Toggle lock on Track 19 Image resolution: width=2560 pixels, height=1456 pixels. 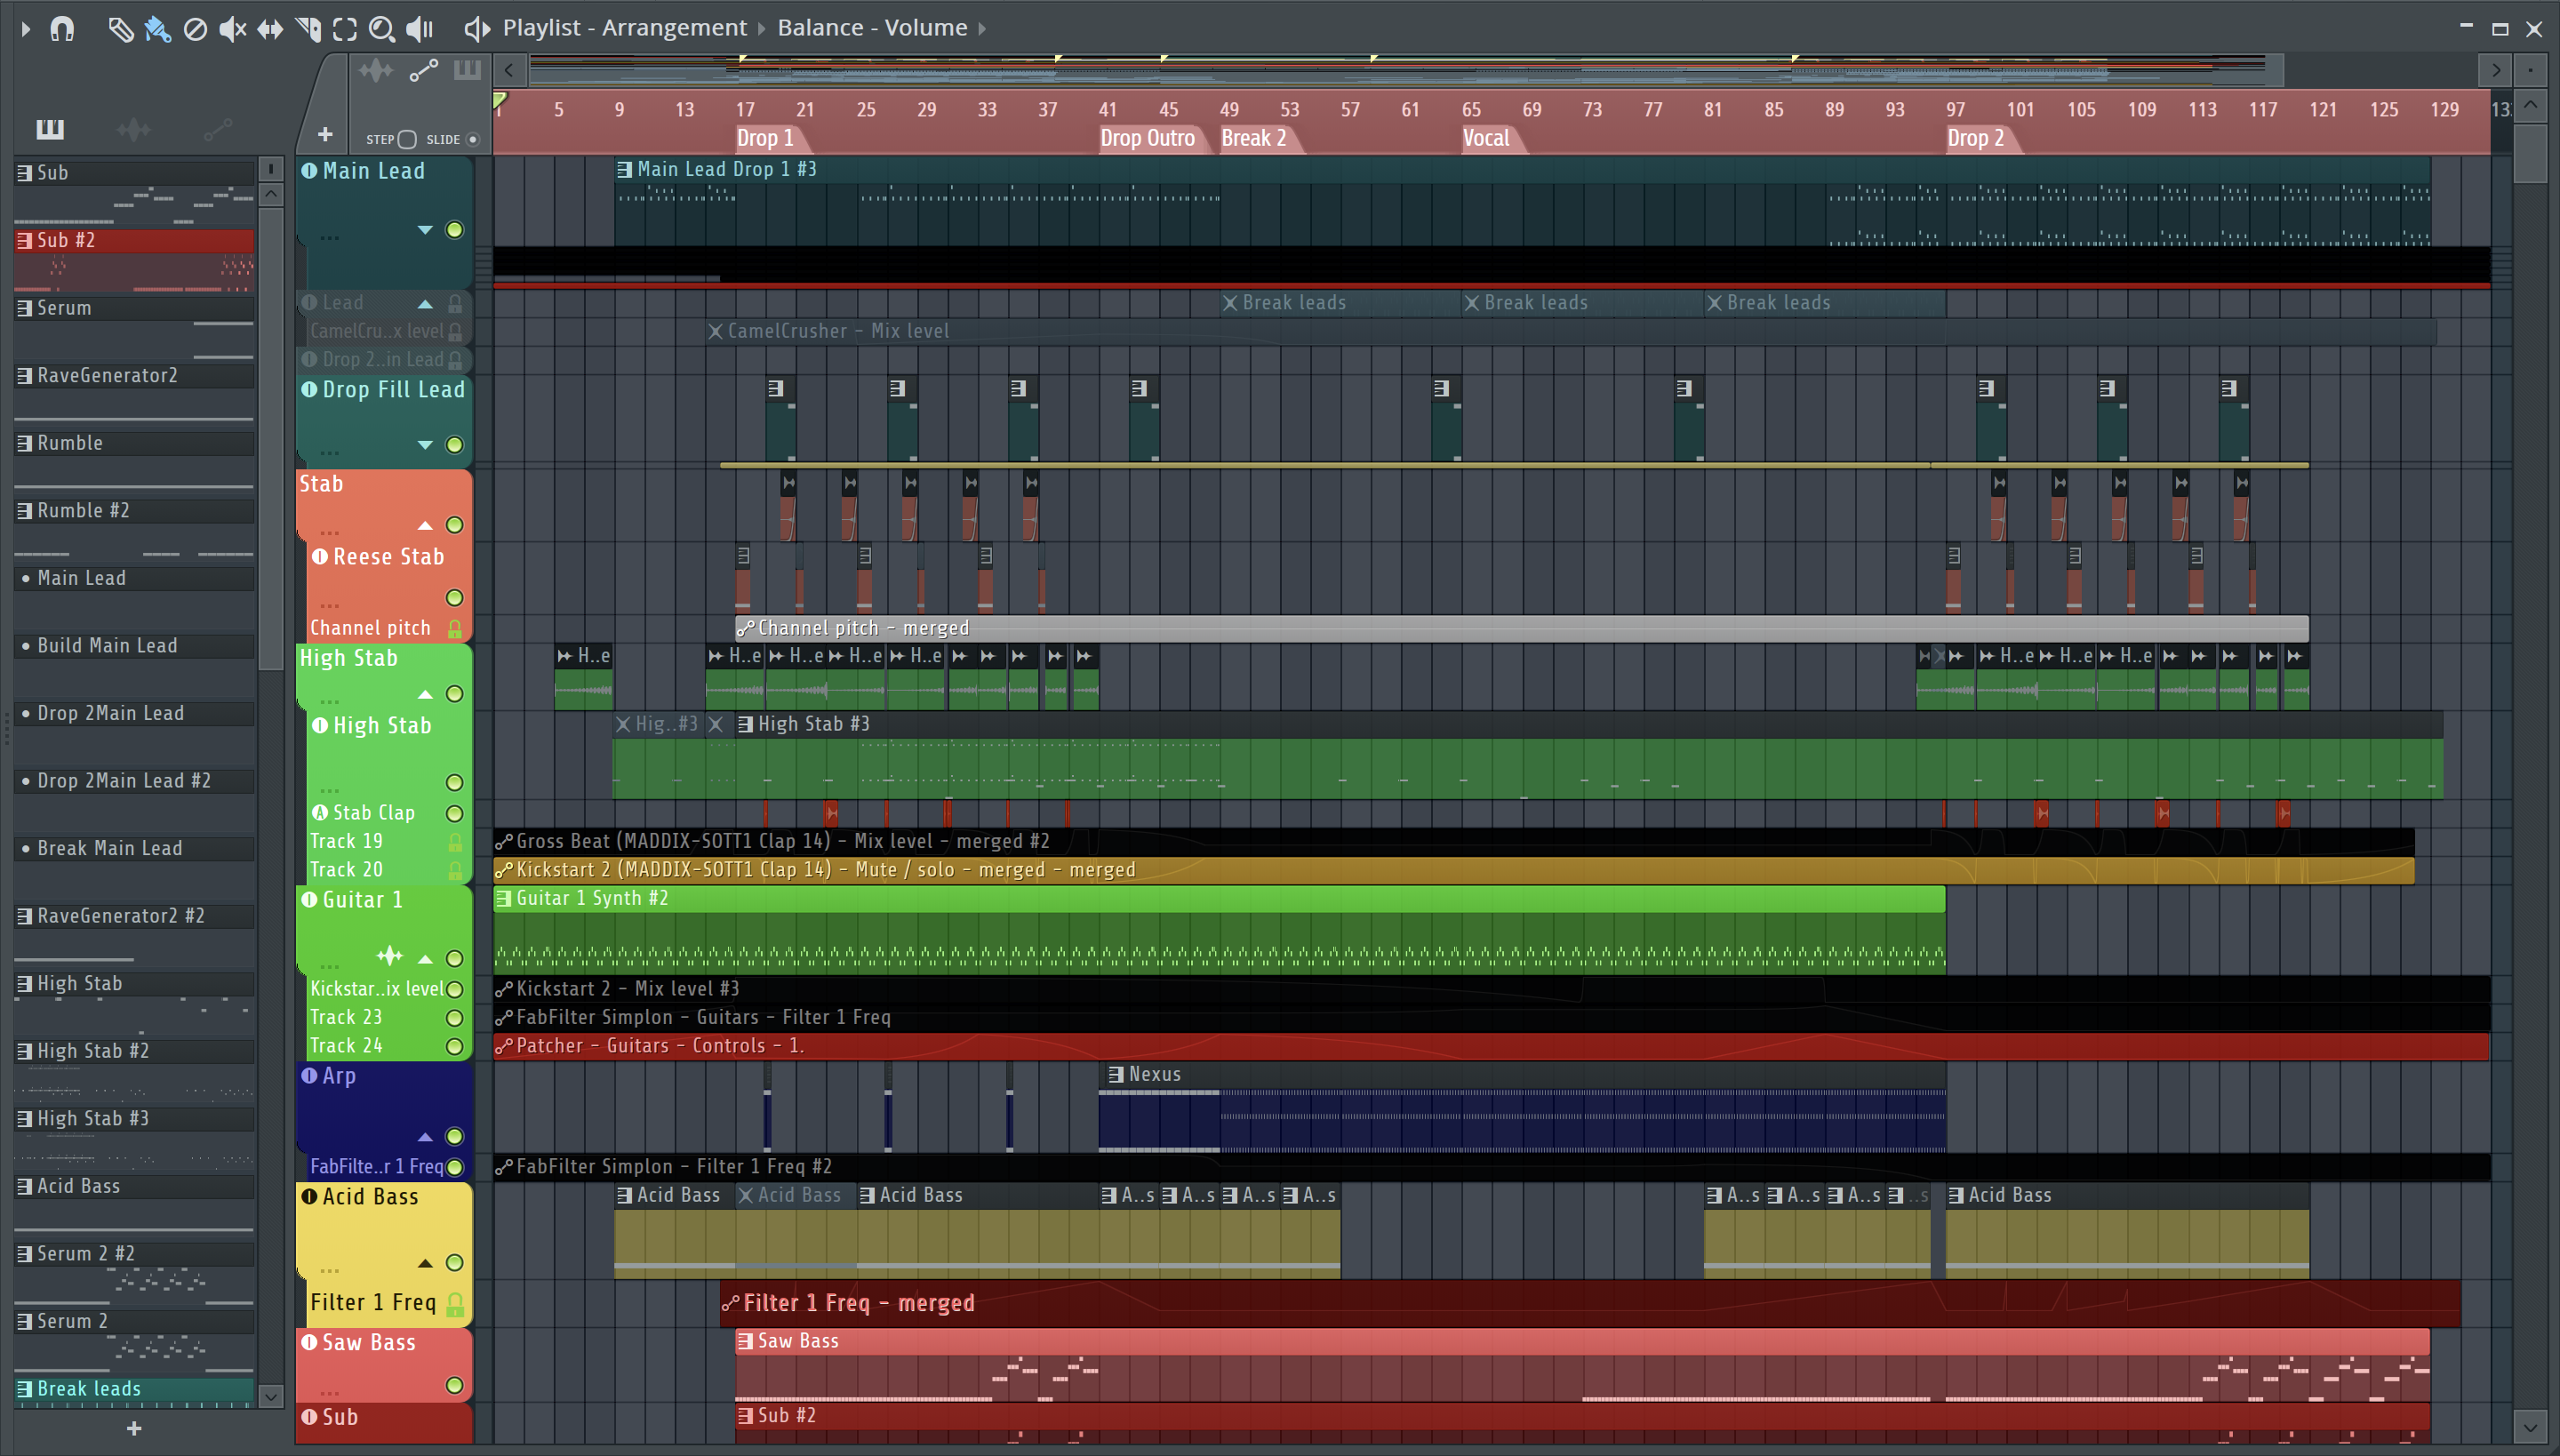click(x=455, y=843)
